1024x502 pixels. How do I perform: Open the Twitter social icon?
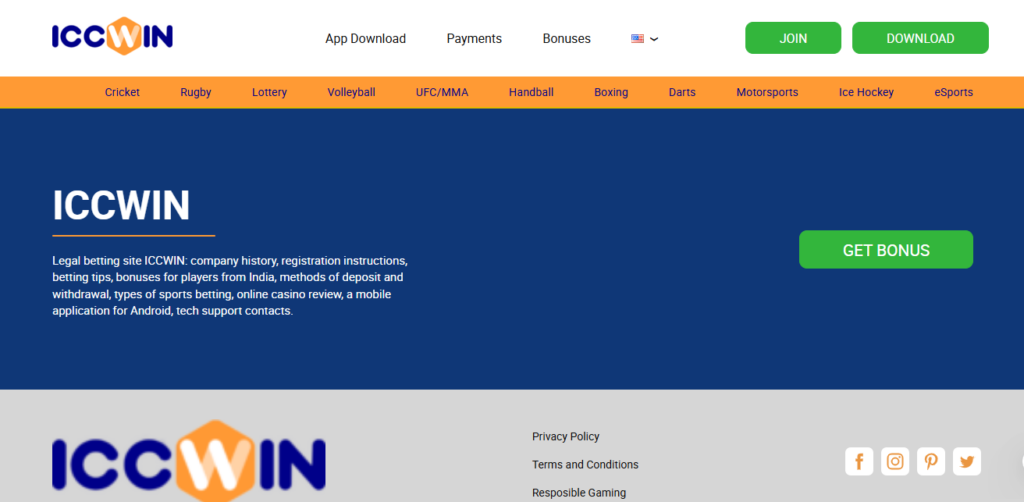click(x=967, y=462)
